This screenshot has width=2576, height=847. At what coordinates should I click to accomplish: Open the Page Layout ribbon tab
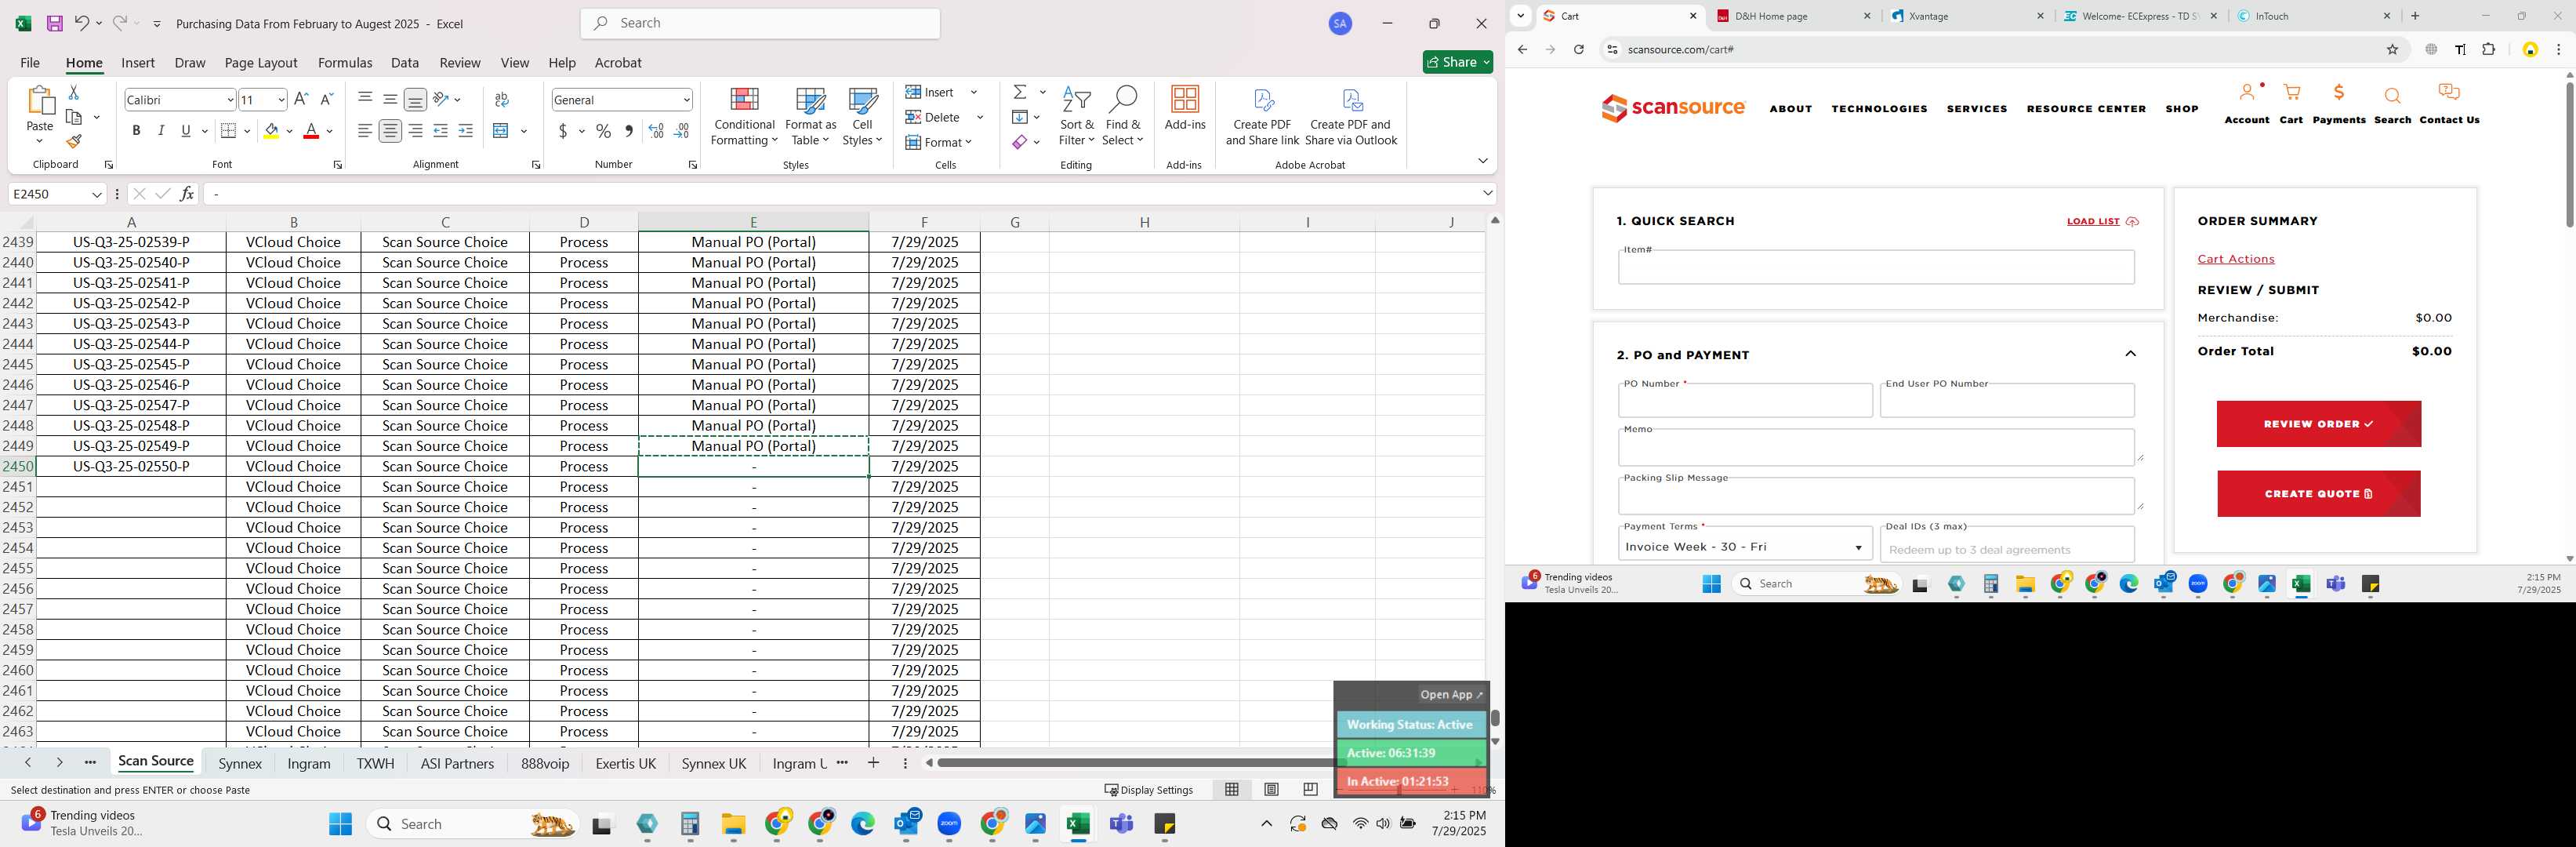[261, 62]
